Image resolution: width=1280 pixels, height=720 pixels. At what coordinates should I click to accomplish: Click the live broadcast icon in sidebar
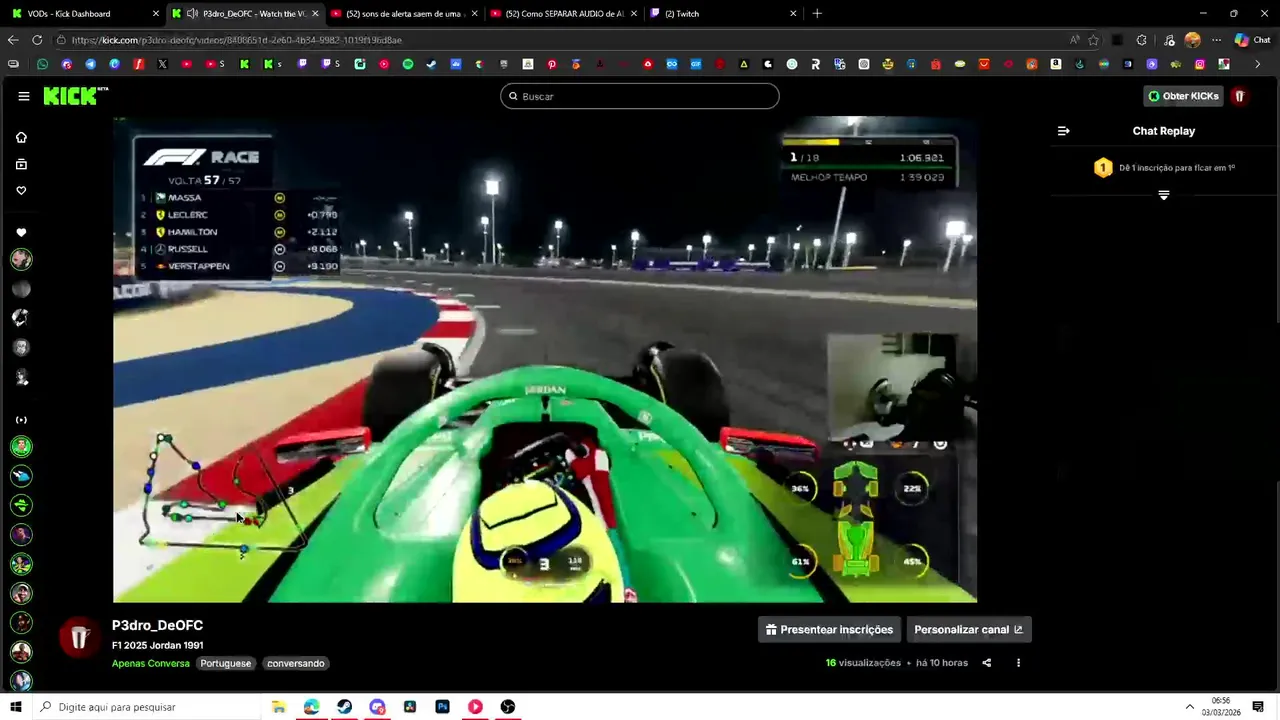coord(21,420)
